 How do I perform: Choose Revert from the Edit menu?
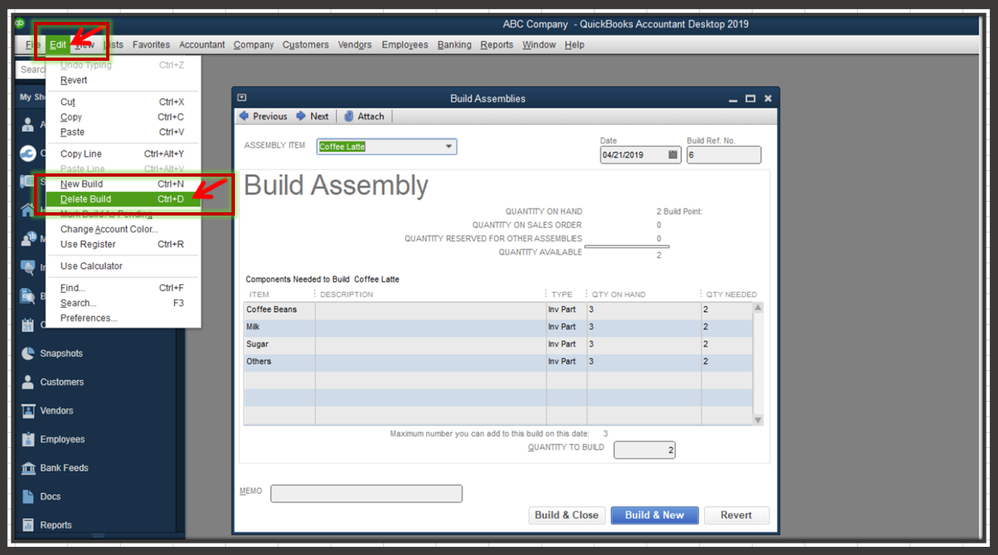point(122,80)
